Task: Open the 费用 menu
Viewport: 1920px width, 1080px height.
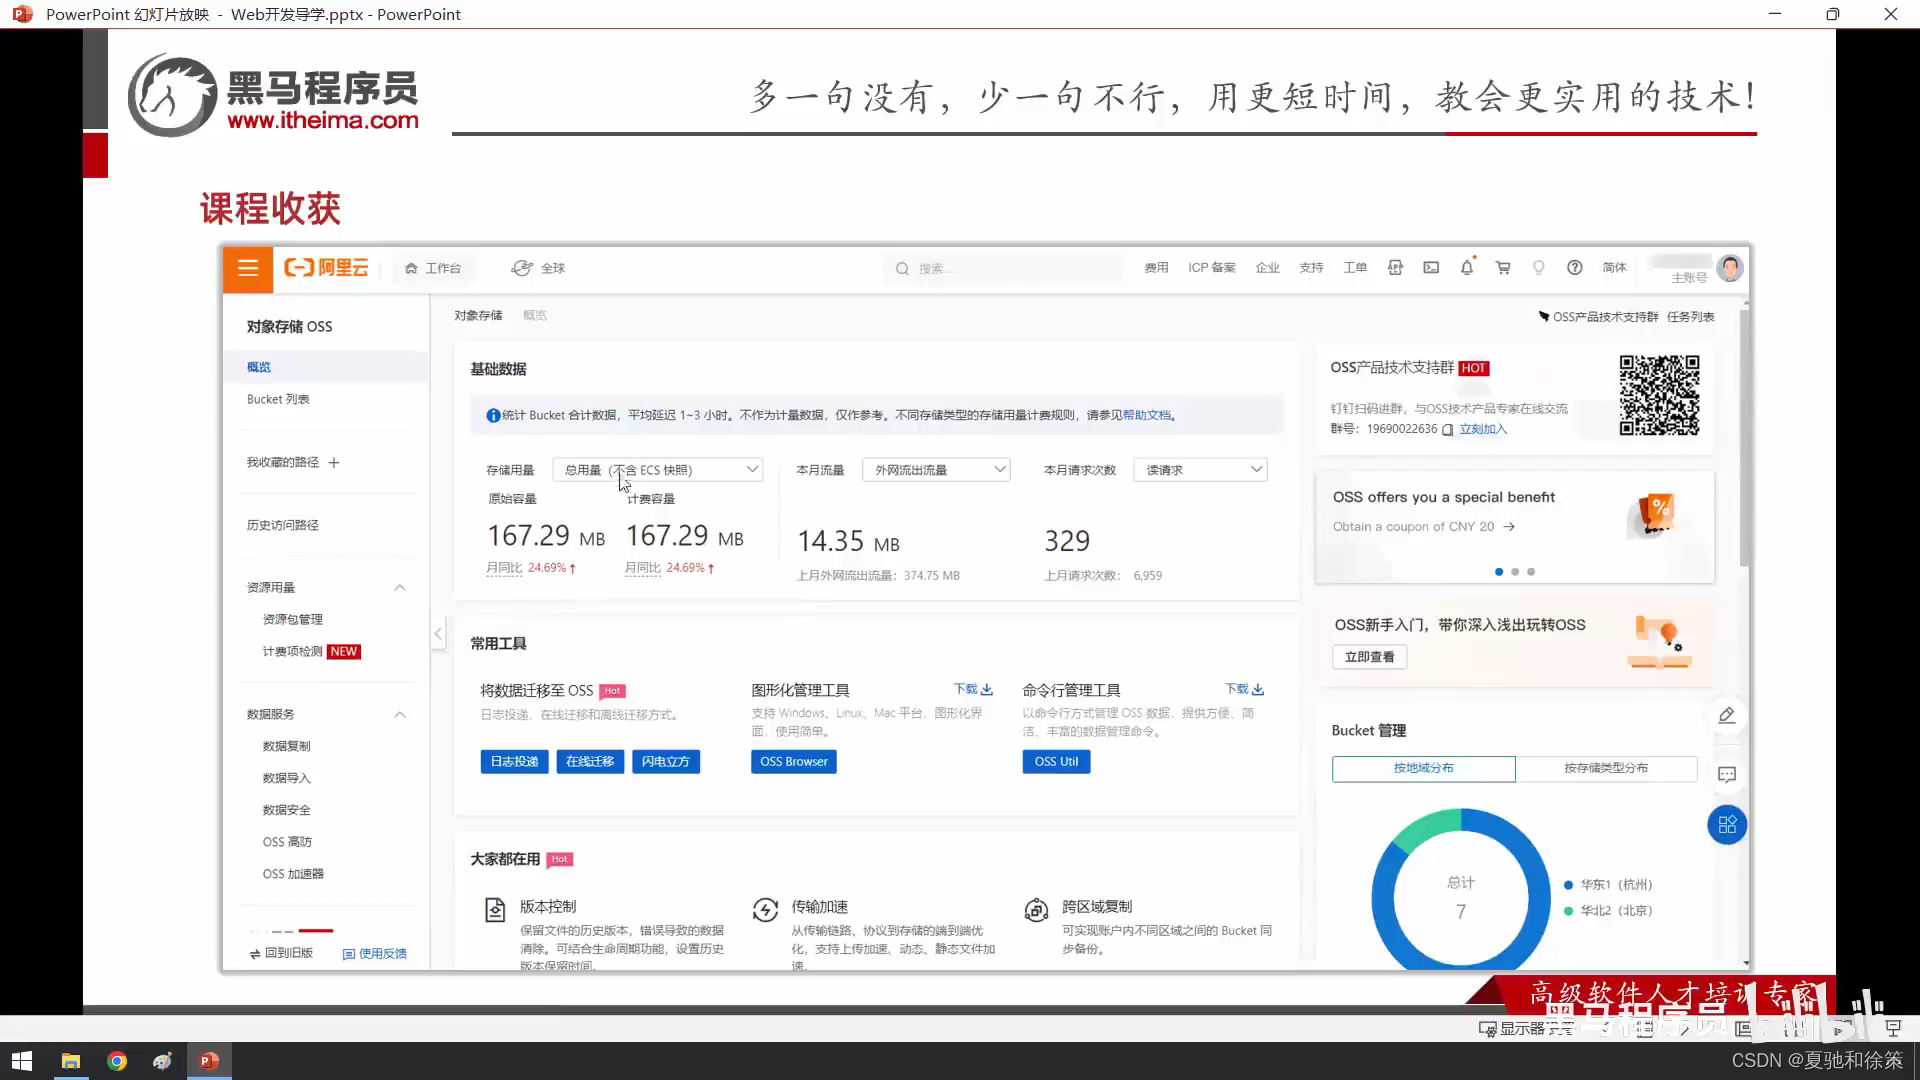Action: (x=1156, y=268)
